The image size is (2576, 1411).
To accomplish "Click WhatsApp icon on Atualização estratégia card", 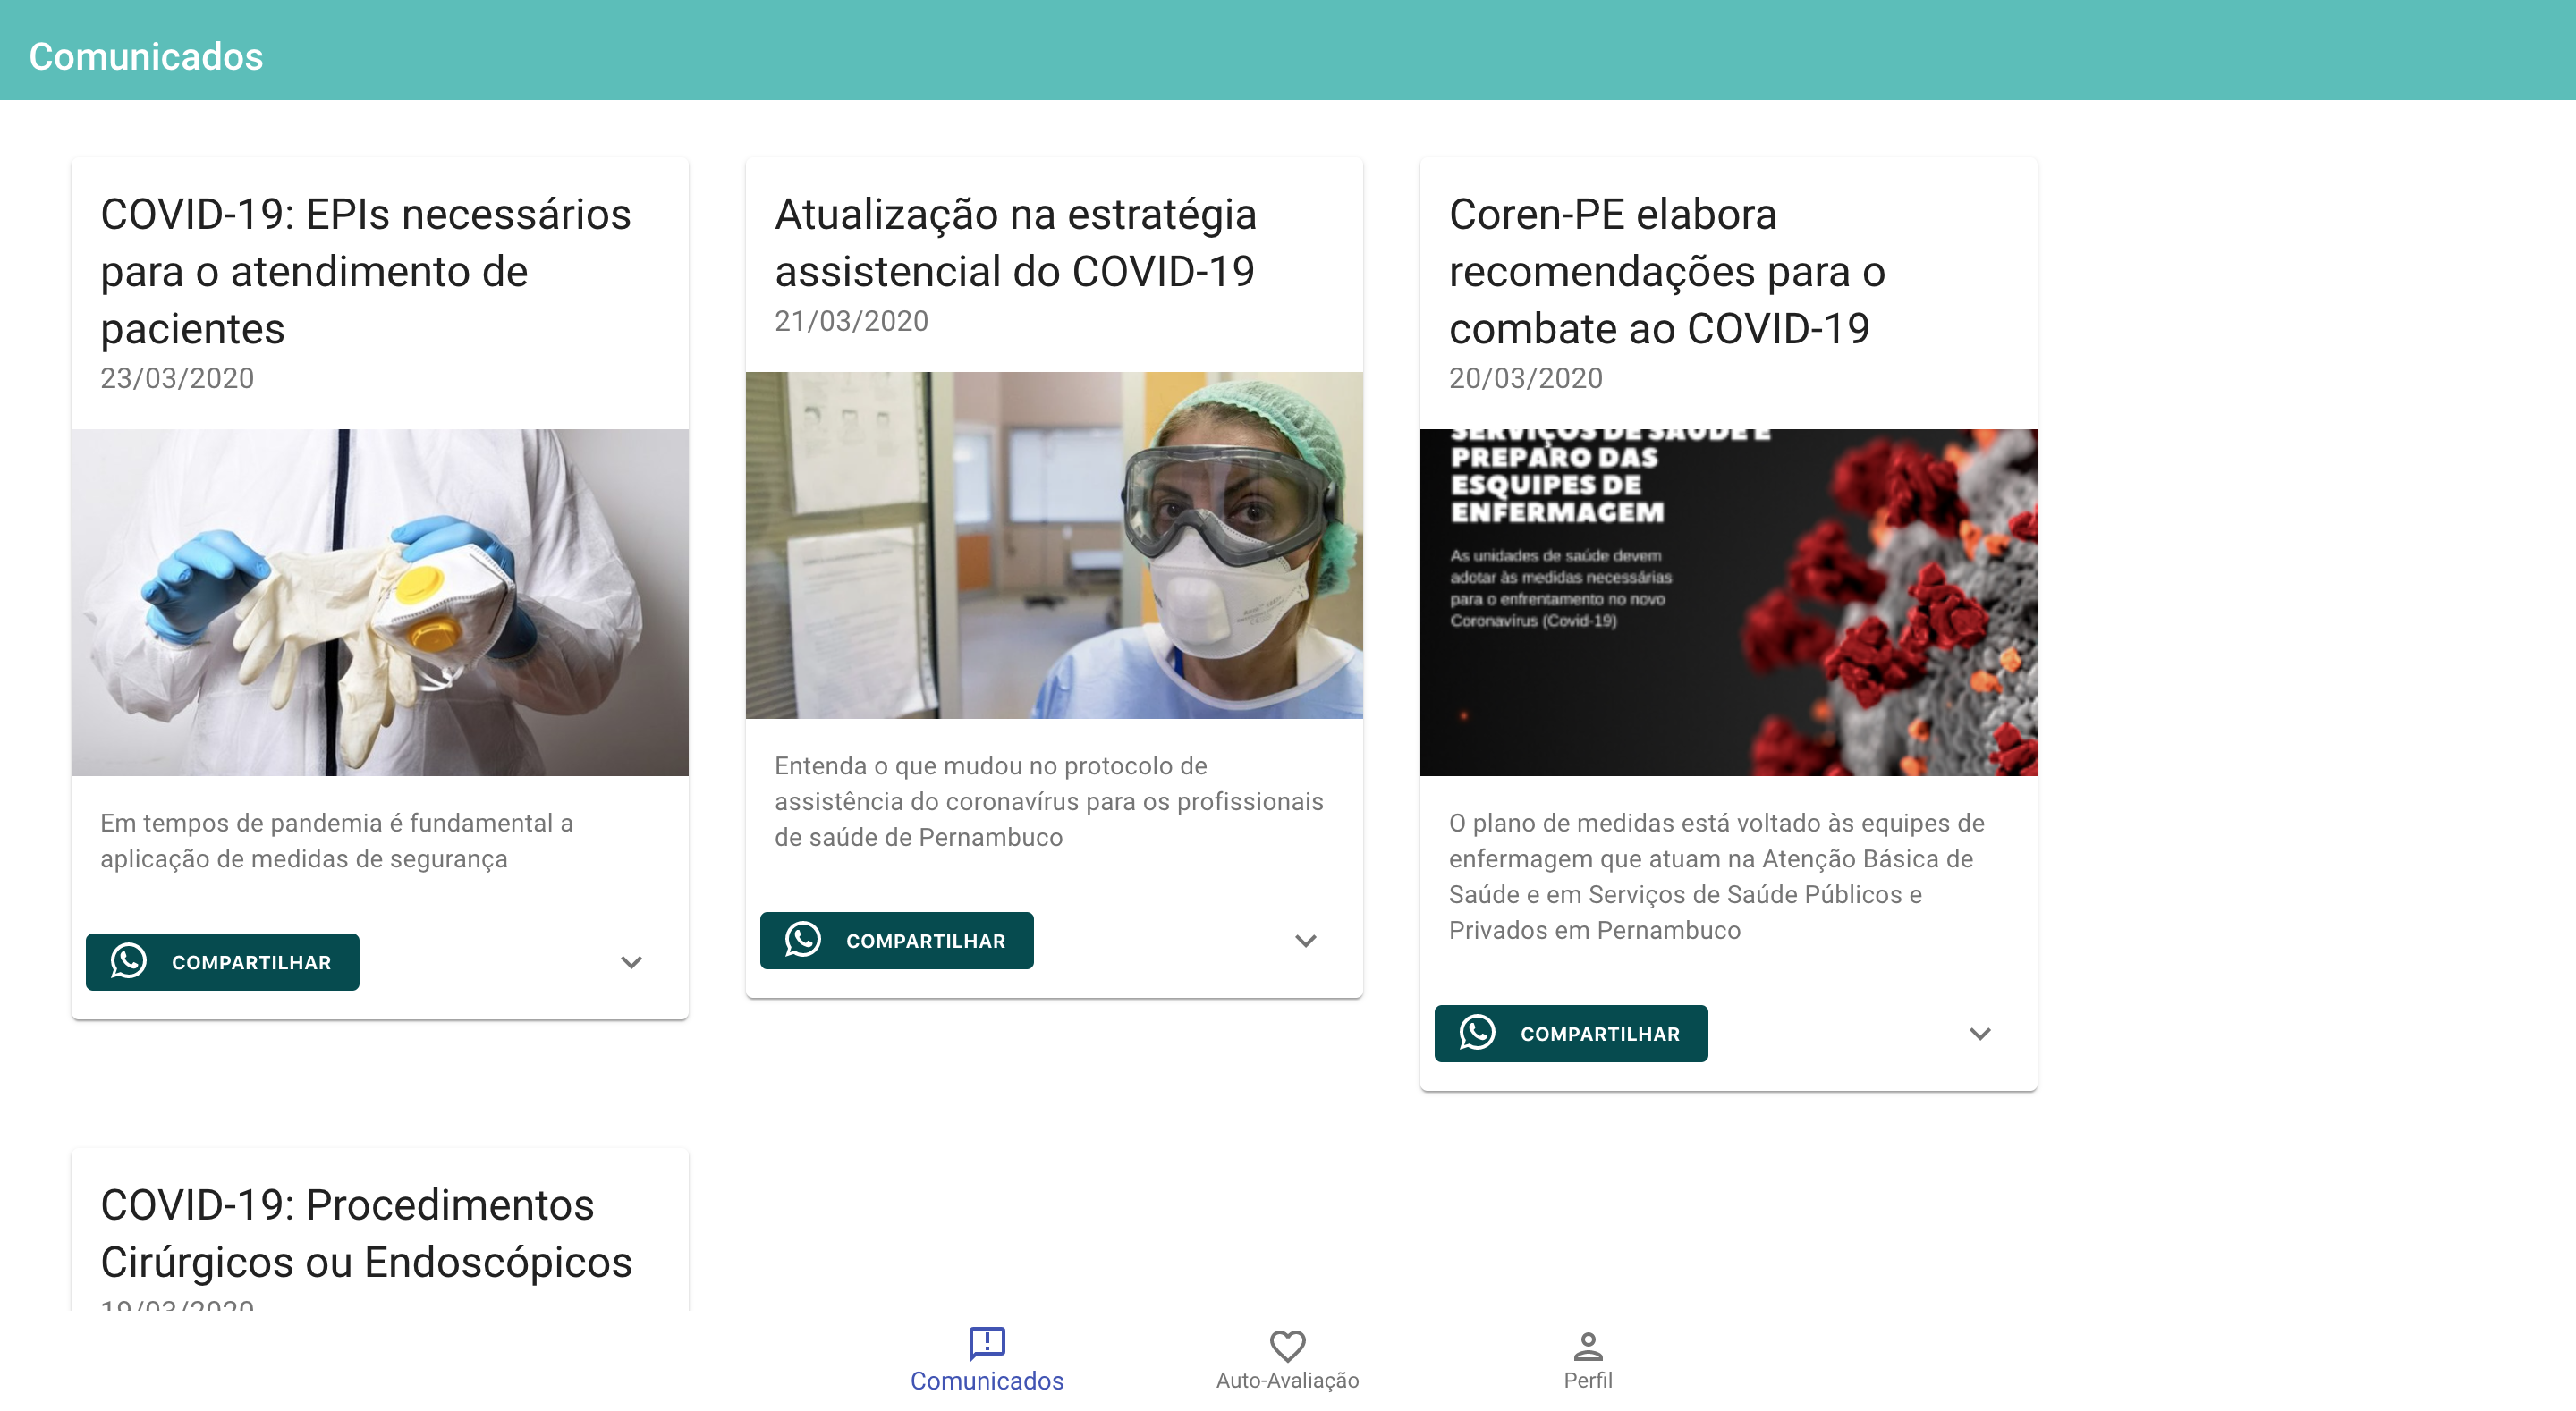I will pyautogui.click(x=802, y=940).
